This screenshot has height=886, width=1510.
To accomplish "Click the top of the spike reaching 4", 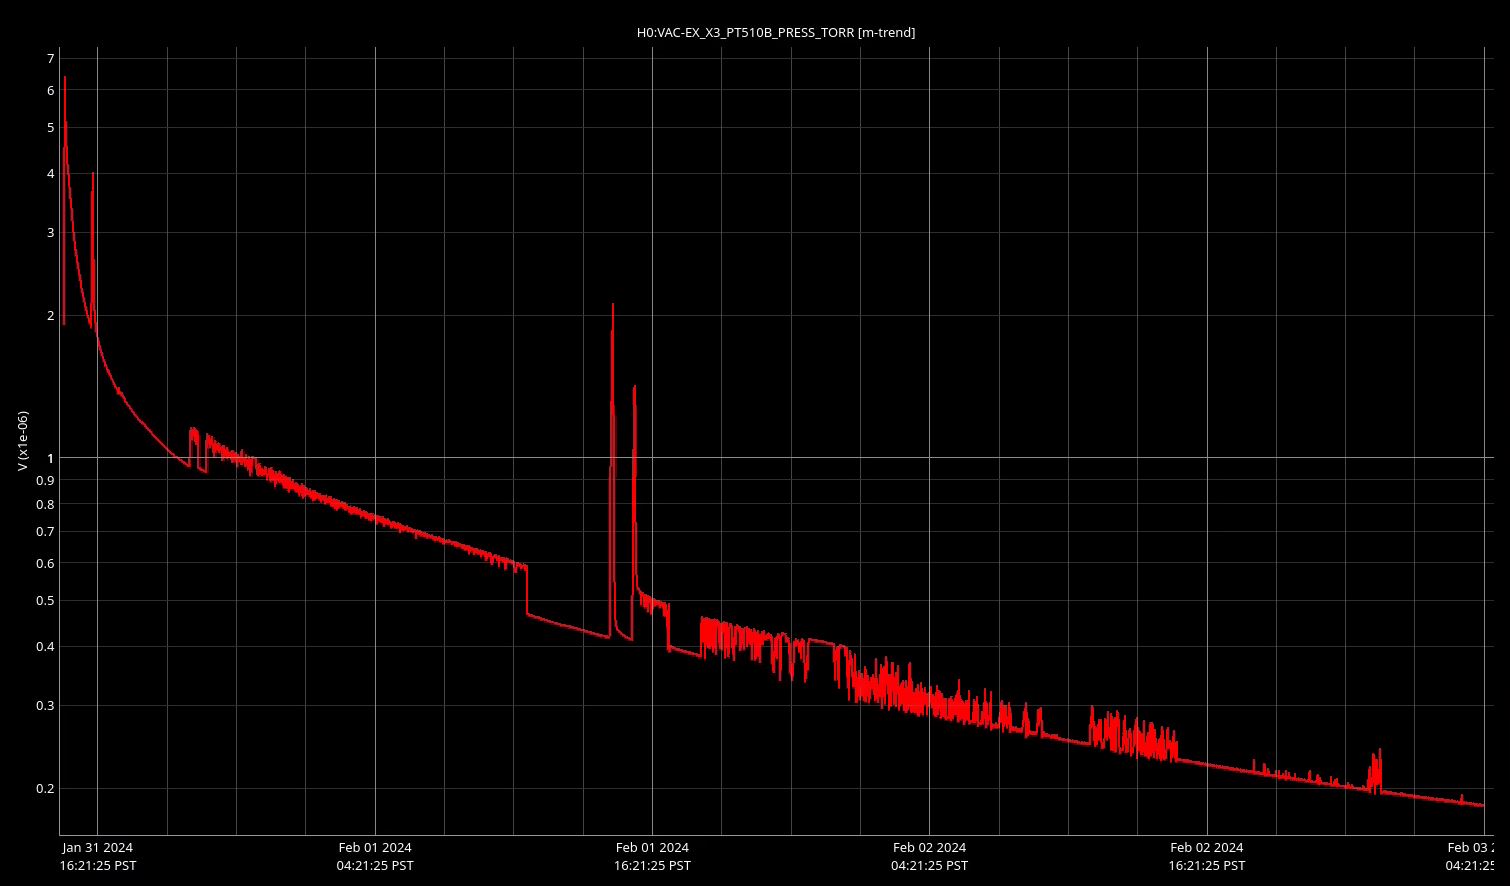I will 92,174.
